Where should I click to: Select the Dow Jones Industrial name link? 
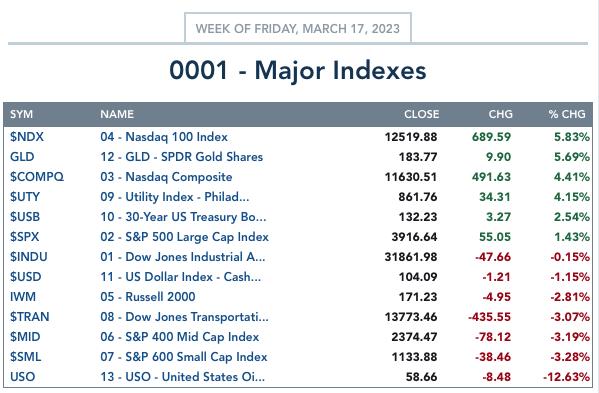[183, 257]
